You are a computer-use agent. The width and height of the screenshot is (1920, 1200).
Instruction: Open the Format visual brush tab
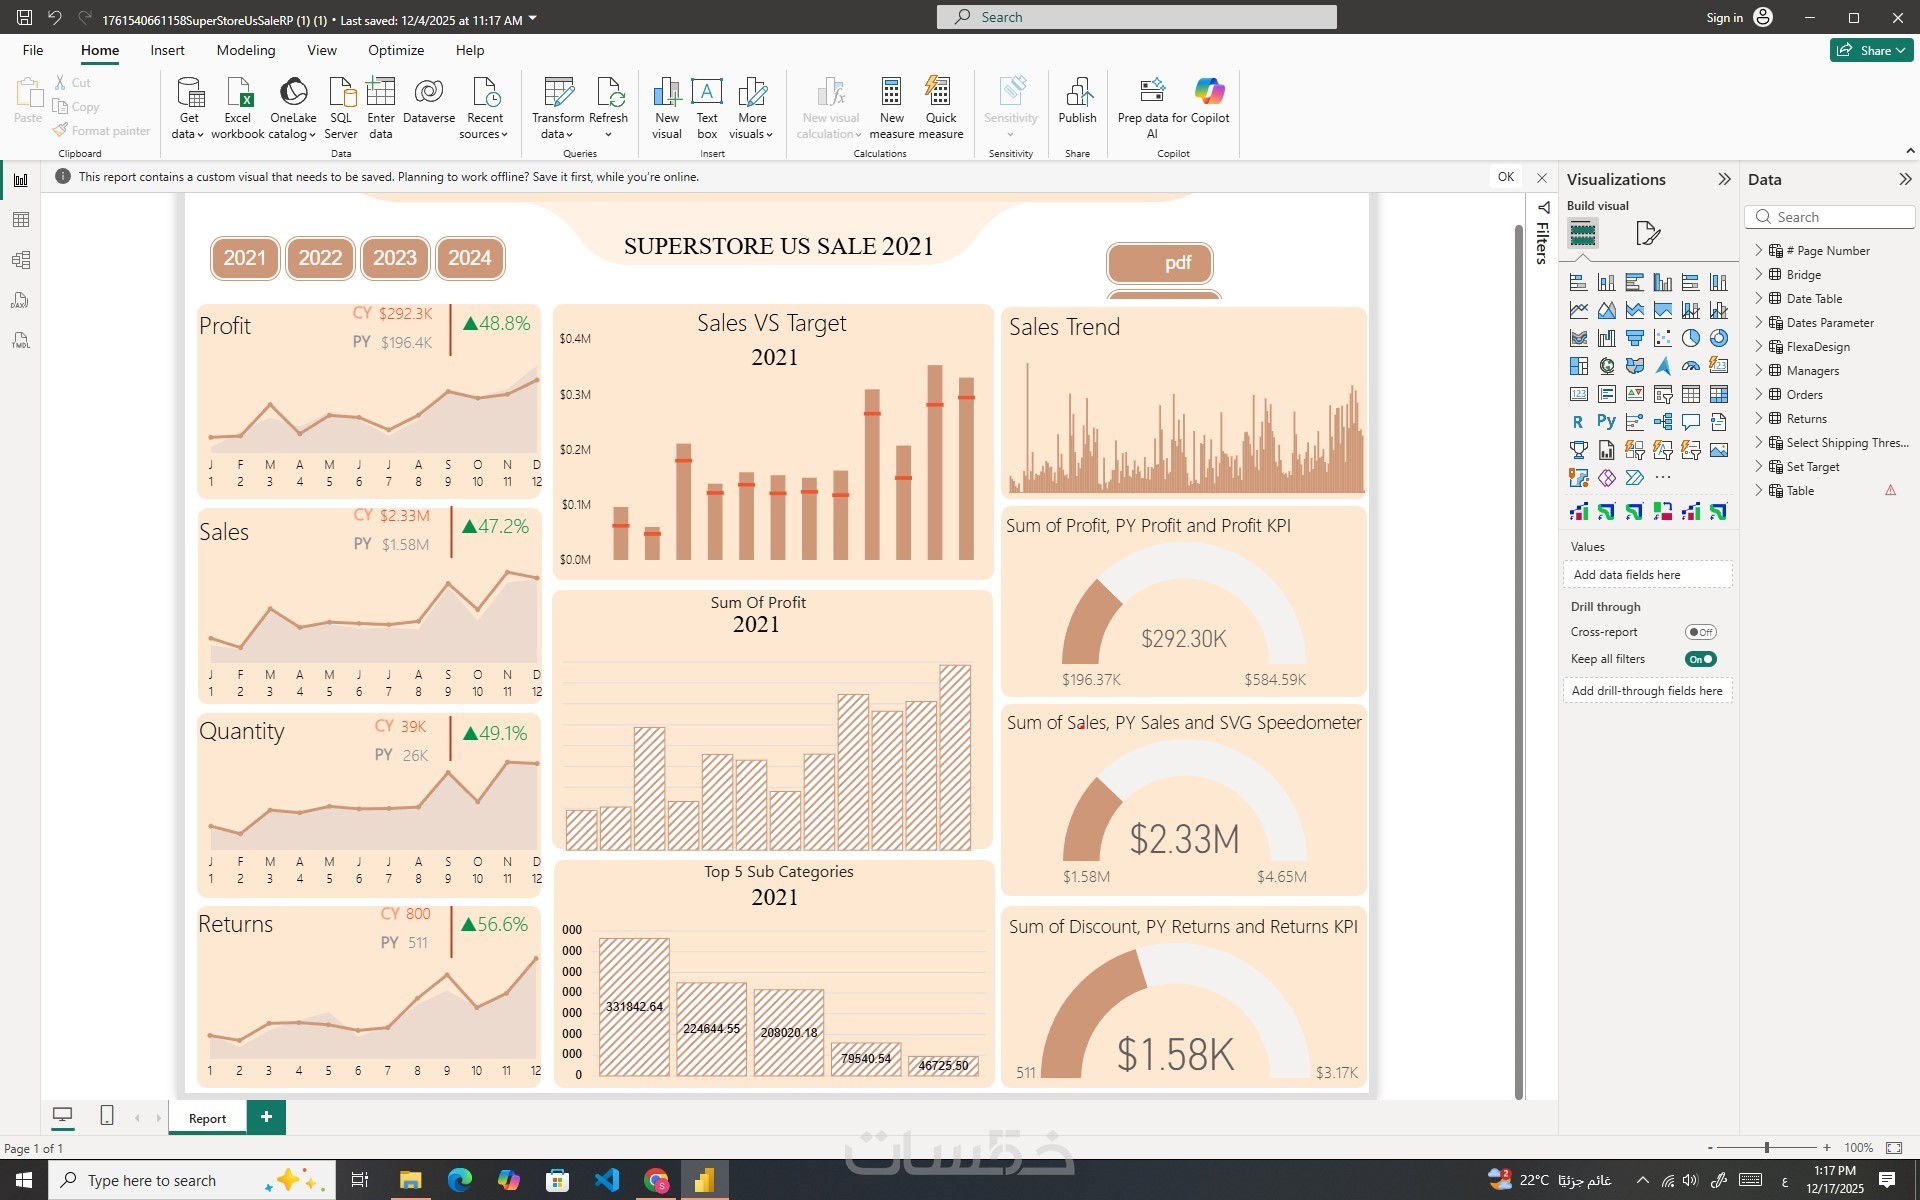[1647, 234]
